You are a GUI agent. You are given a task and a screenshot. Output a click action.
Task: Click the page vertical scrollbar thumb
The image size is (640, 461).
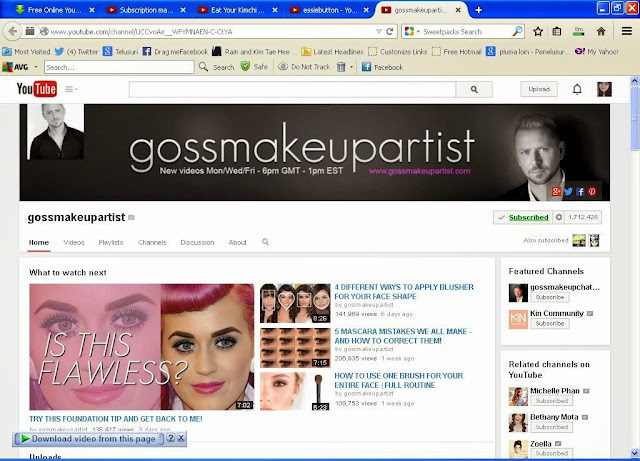tap(635, 118)
